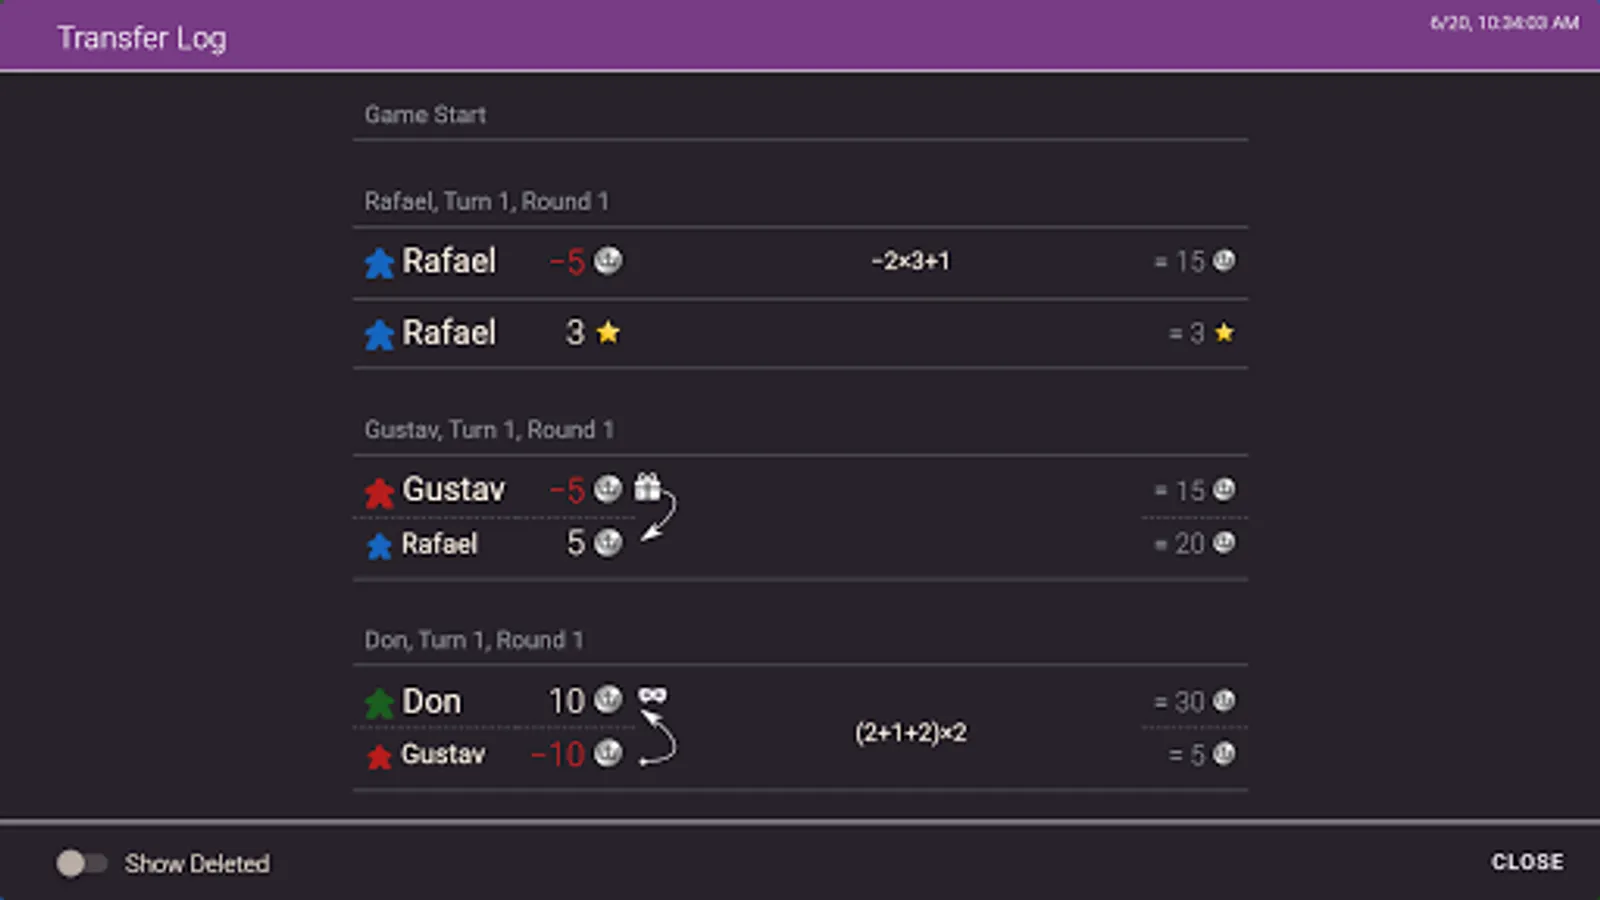Click the mask icon in Don's row

[653, 694]
